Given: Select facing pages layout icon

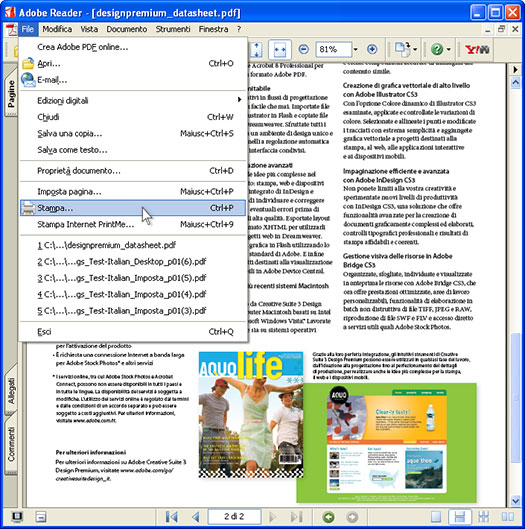Looking at the screenshot, I should pos(507,517).
